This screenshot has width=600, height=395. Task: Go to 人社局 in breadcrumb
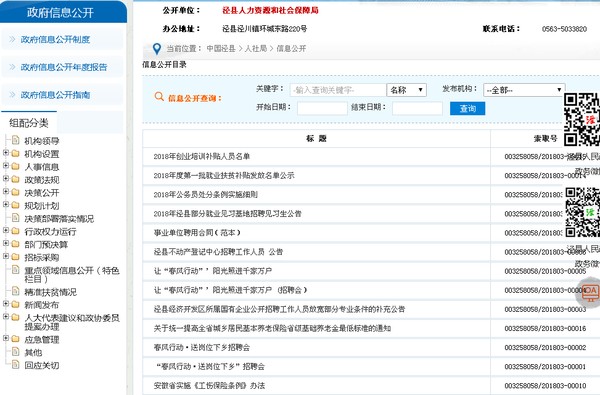(x=255, y=49)
